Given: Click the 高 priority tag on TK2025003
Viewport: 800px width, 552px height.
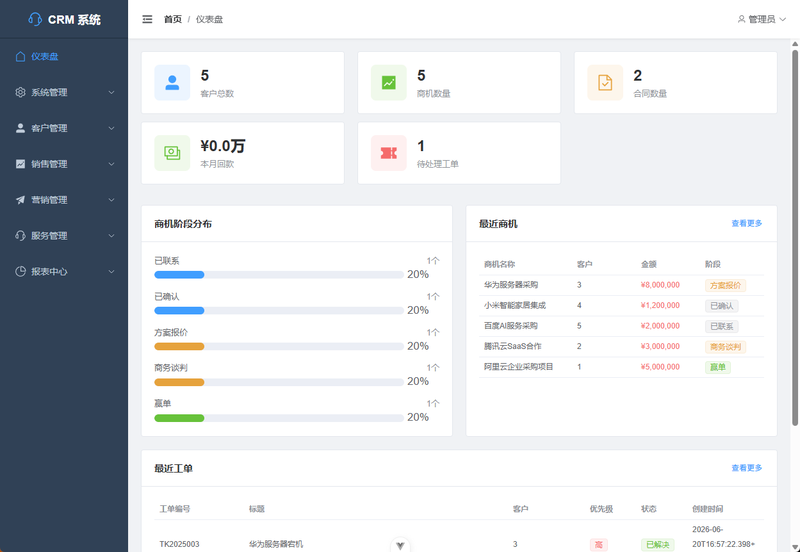Looking at the screenshot, I should pyautogui.click(x=598, y=545).
